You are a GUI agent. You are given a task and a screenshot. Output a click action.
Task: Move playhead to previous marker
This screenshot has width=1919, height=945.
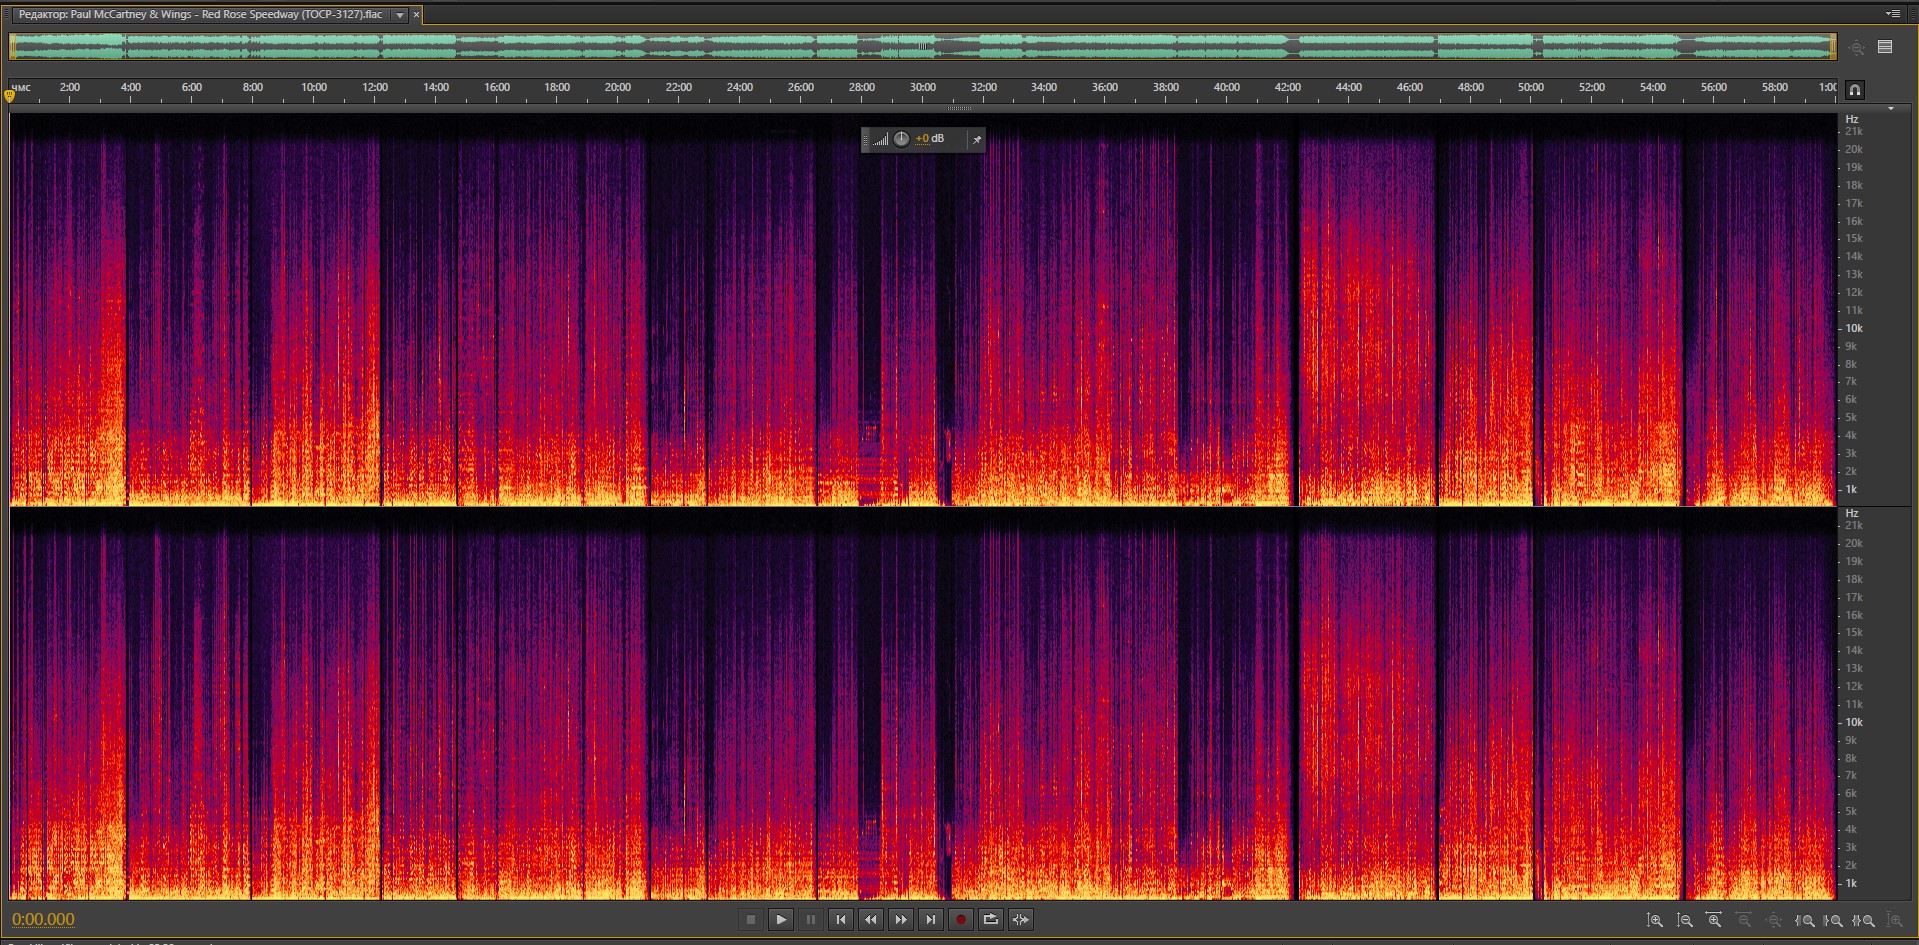[x=840, y=920]
